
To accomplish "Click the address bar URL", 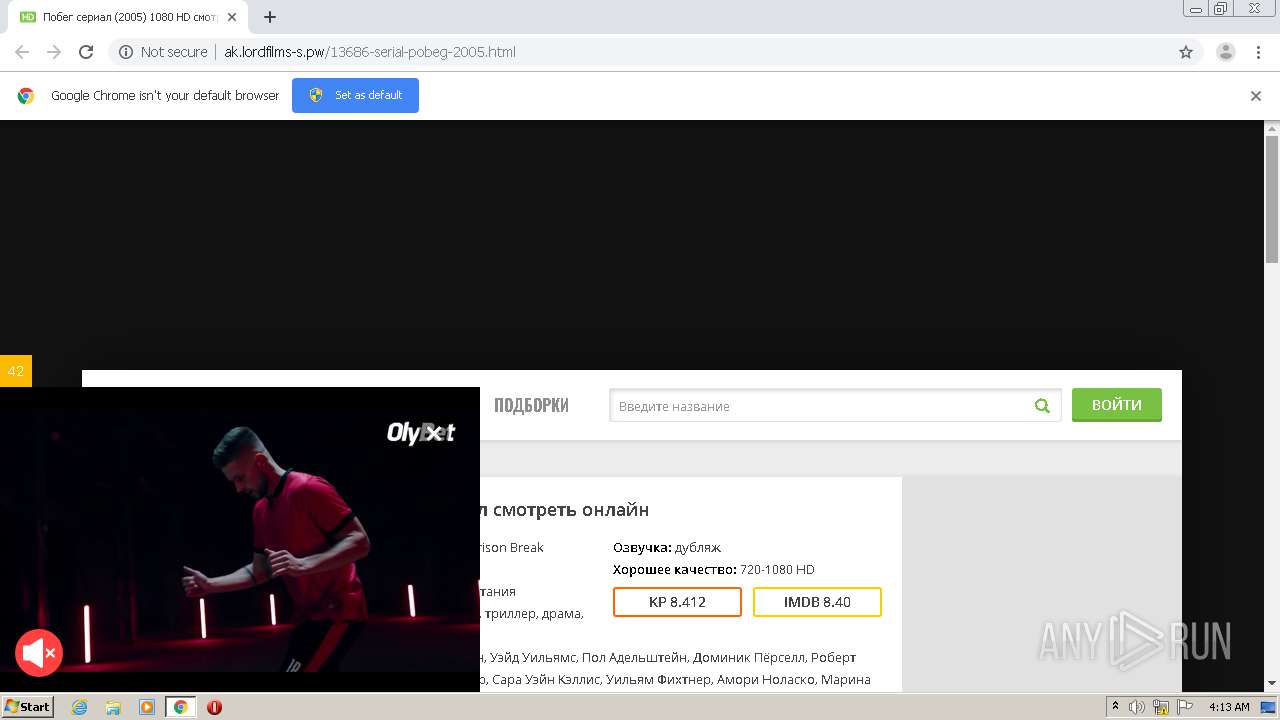I will click(x=370, y=52).
